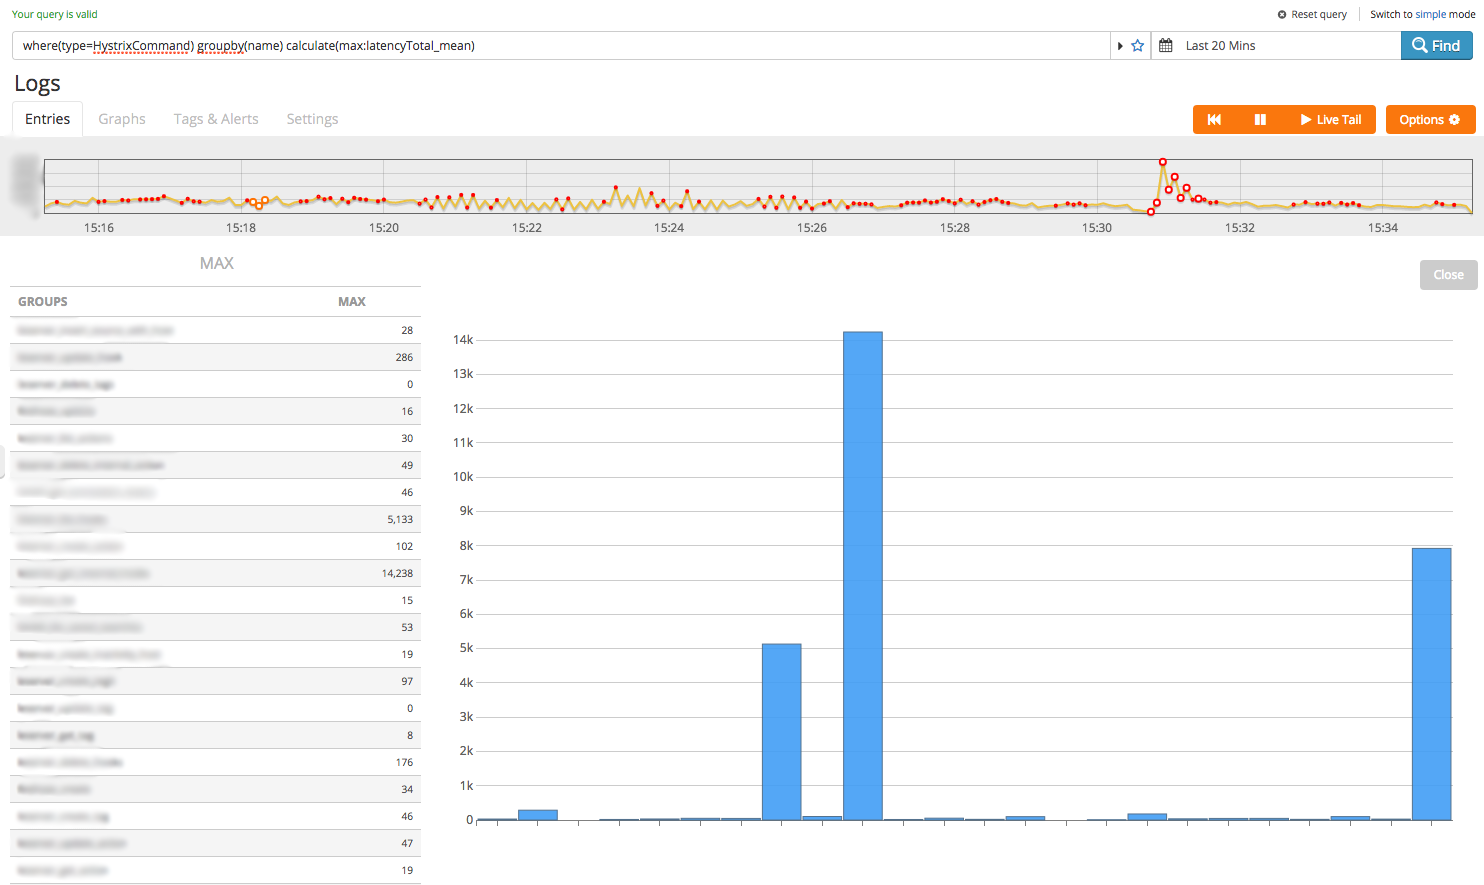Expand the small arrow next to the star

pyautogui.click(x=1120, y=46)
